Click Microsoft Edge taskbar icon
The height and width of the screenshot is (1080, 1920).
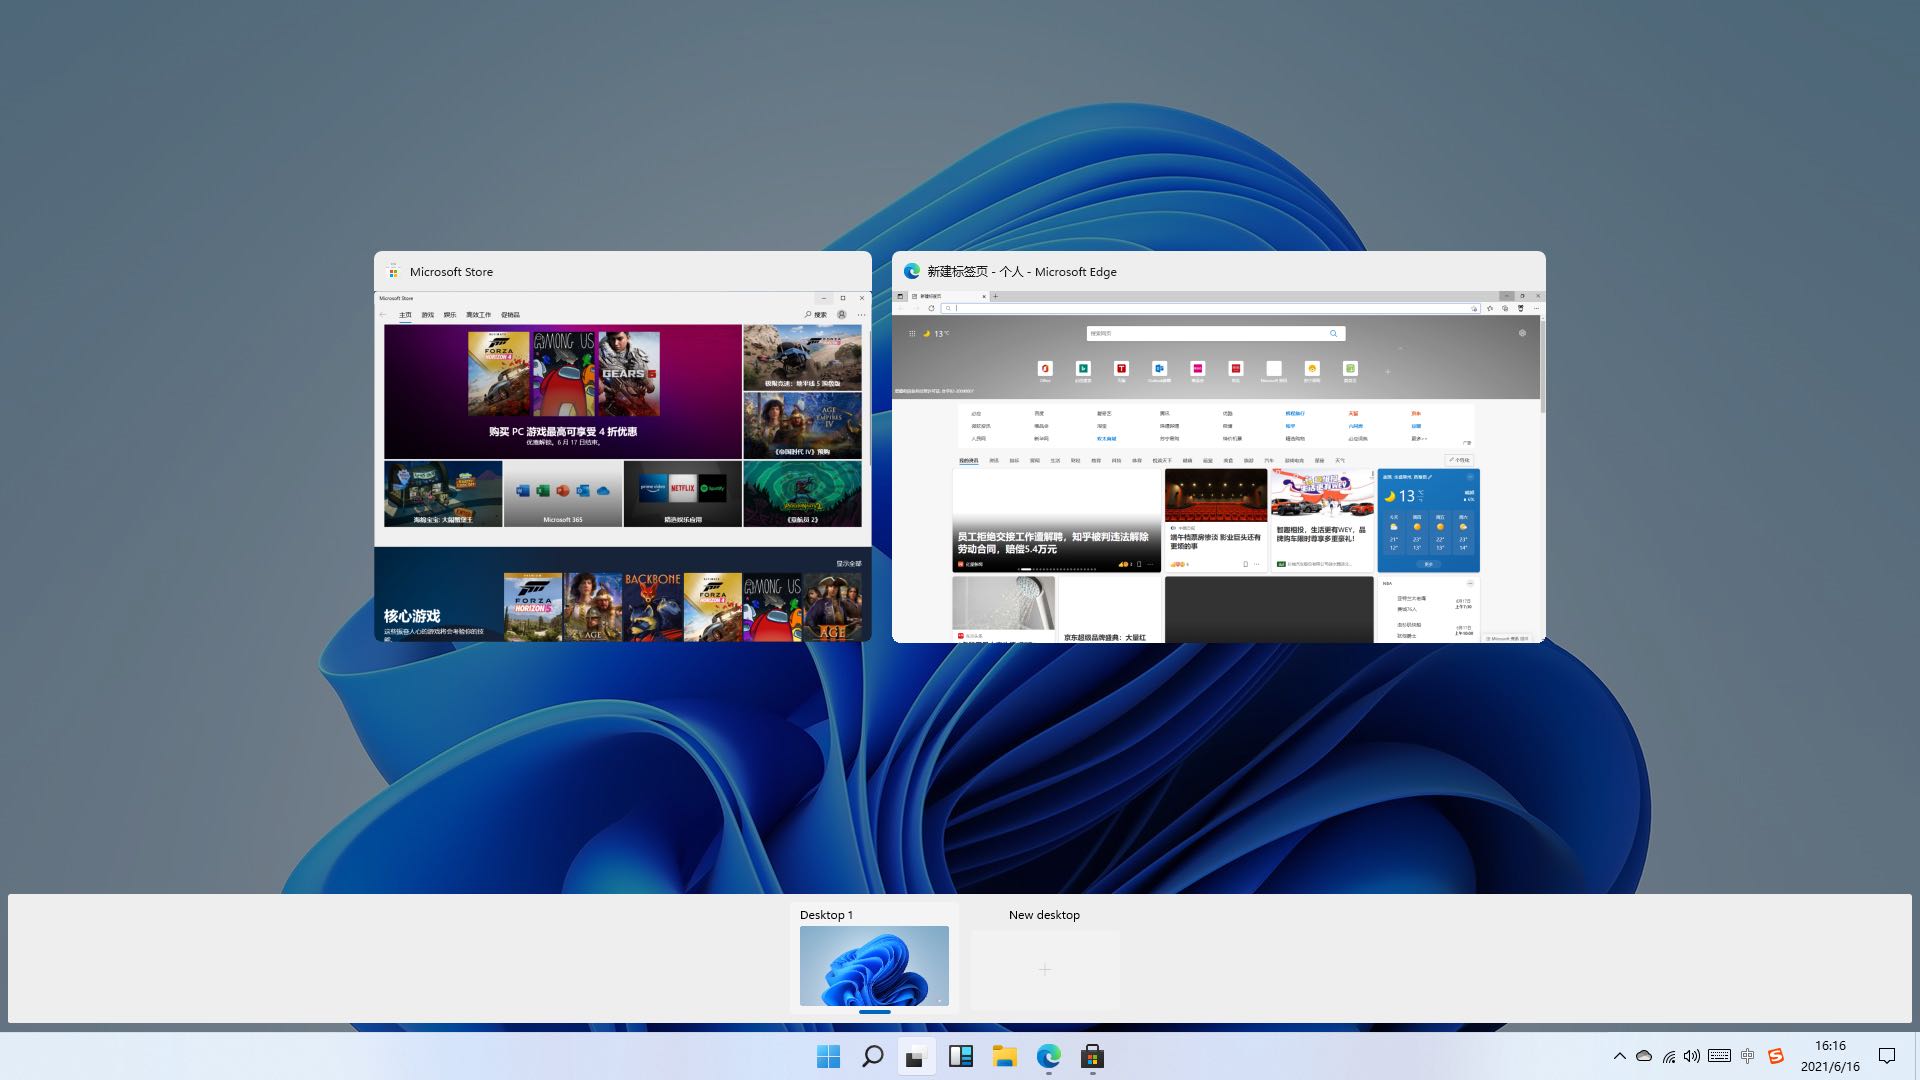[x=1048, y=1056]
